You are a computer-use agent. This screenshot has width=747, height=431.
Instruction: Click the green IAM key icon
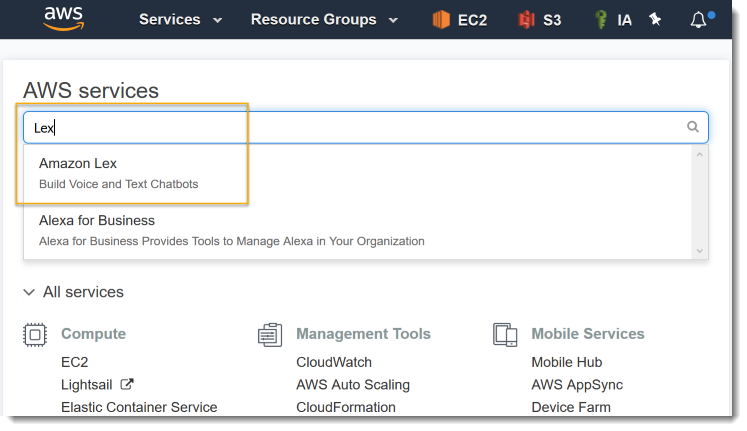tap(601, 20)
